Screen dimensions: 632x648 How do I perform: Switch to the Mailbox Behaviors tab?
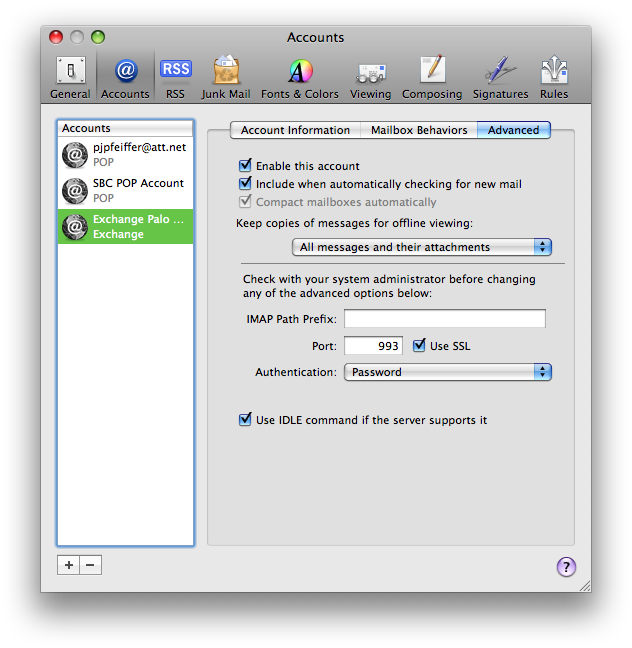419,130
